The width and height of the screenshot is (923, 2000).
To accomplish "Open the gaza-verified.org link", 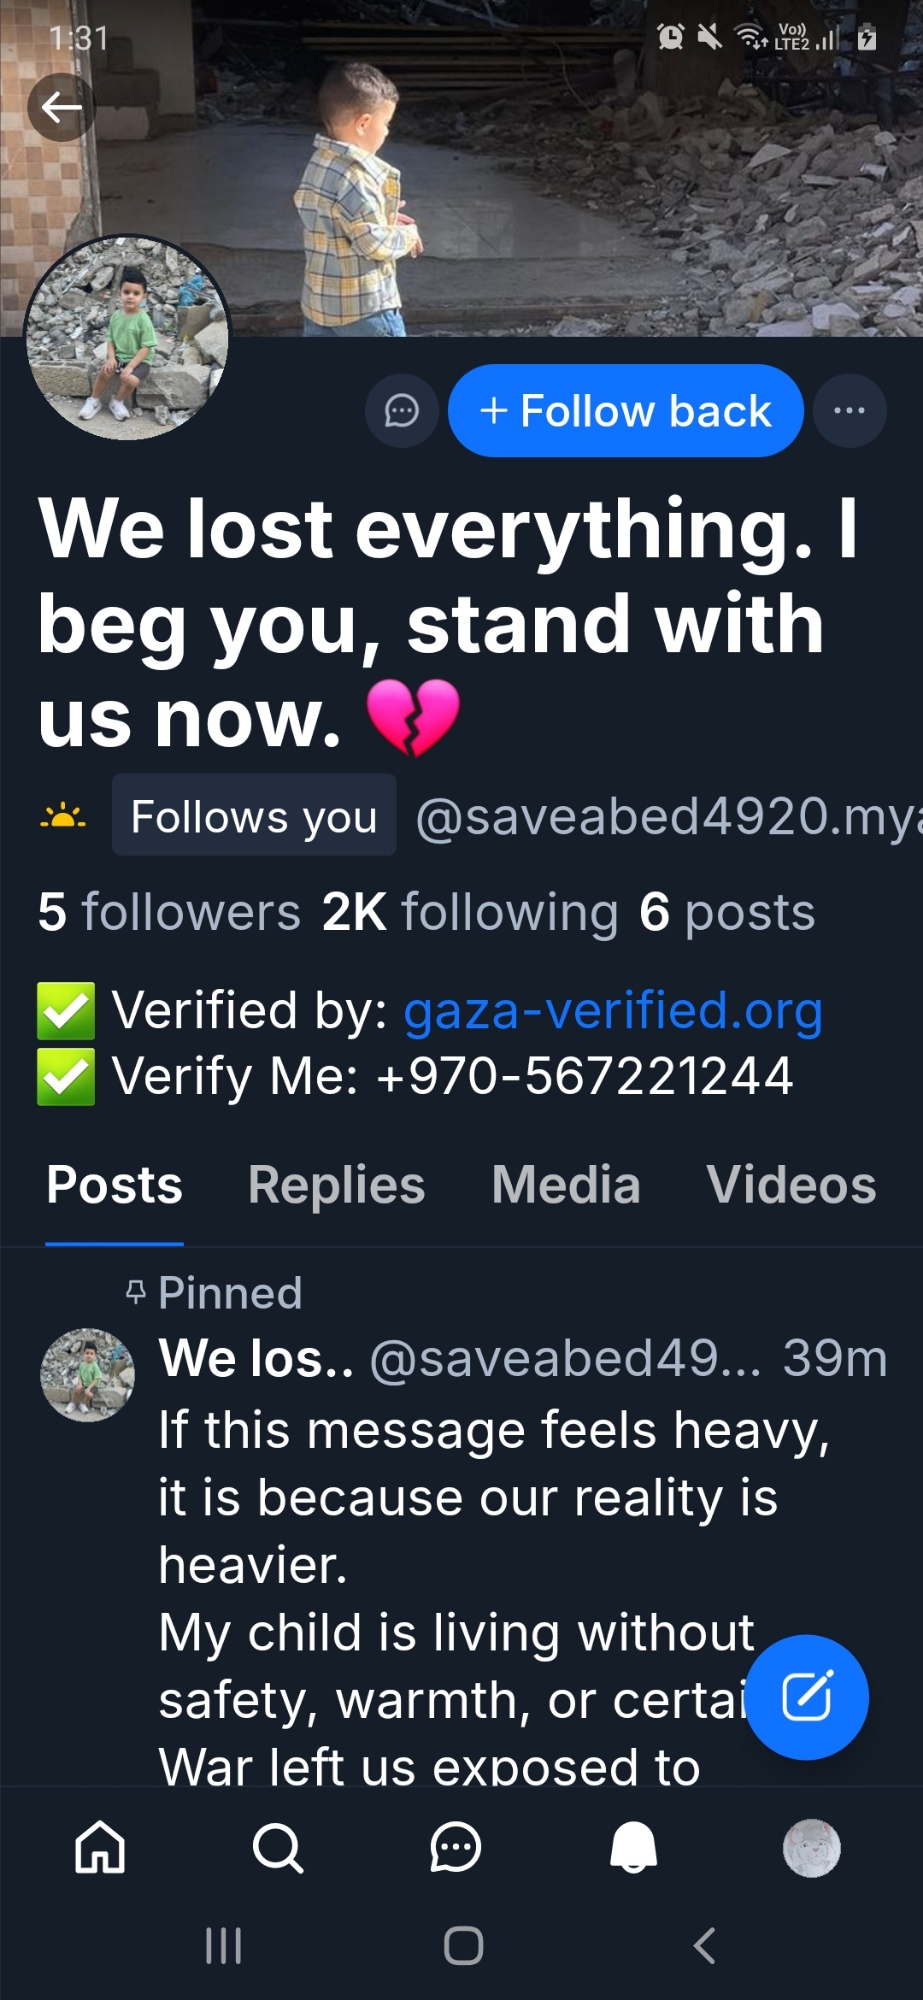I will tap(613, 1010).
